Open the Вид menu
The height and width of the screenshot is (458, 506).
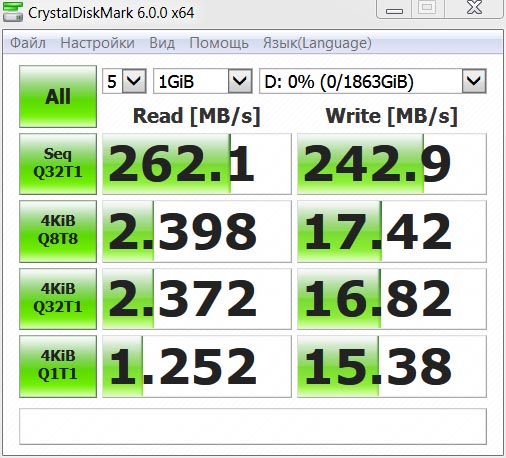(162, 43)
